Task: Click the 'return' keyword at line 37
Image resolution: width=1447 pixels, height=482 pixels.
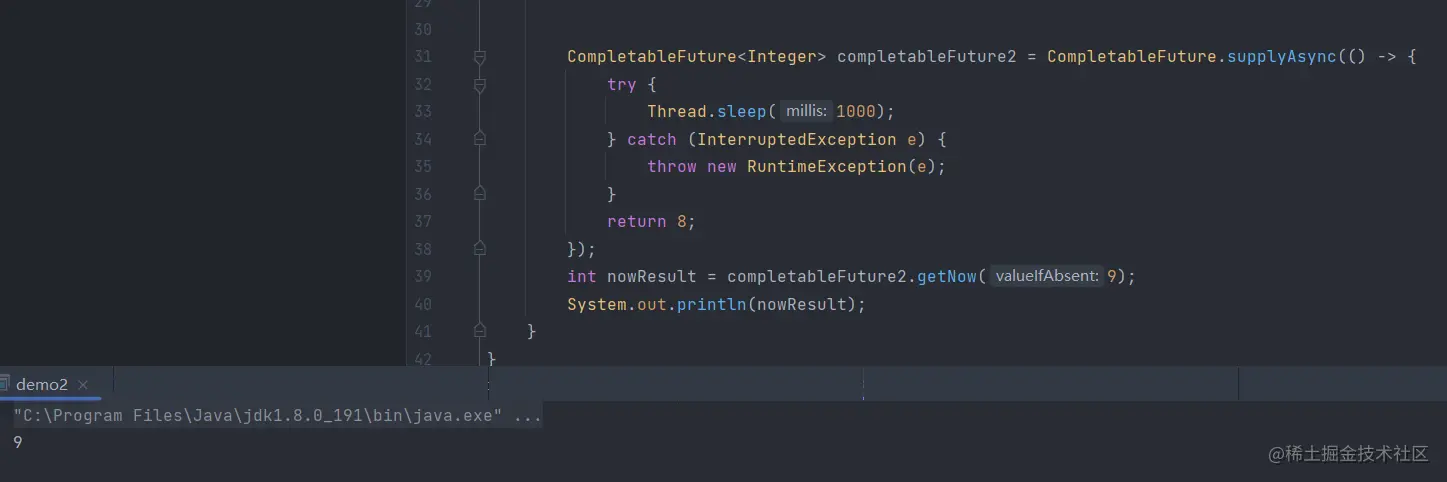Action: click(637, 222)
